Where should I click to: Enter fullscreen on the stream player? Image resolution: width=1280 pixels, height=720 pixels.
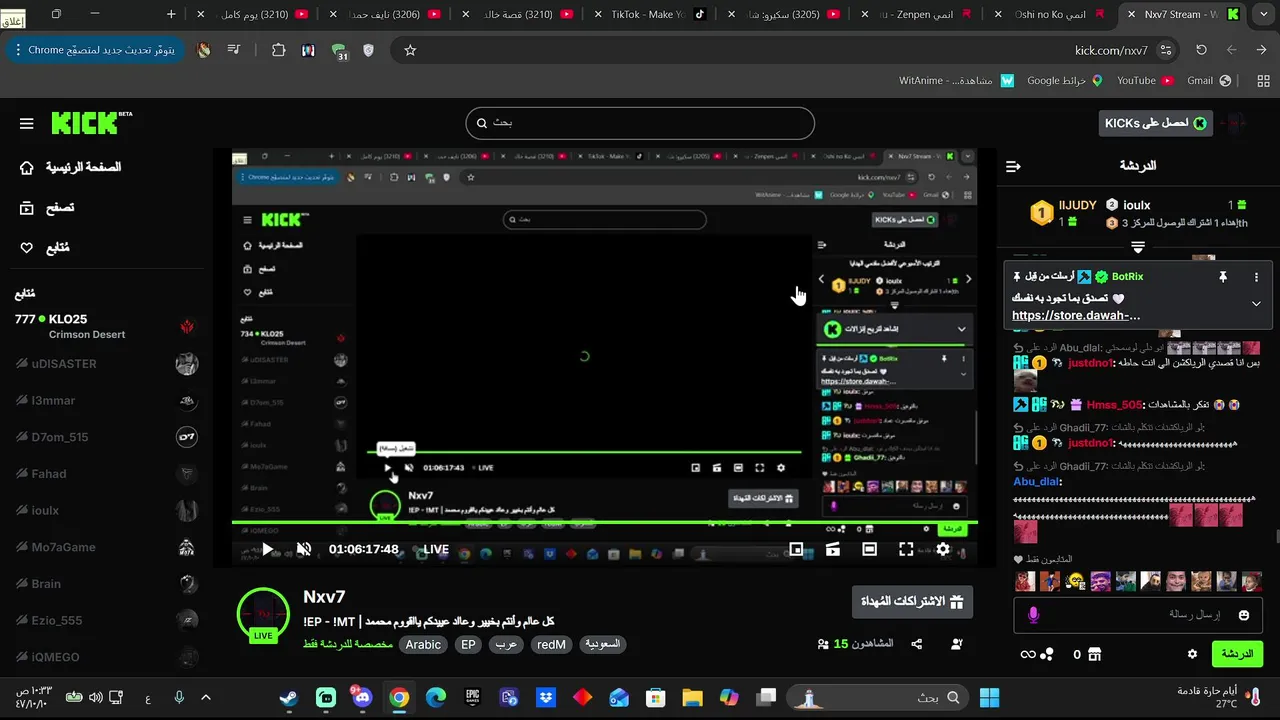pos(906,549)
